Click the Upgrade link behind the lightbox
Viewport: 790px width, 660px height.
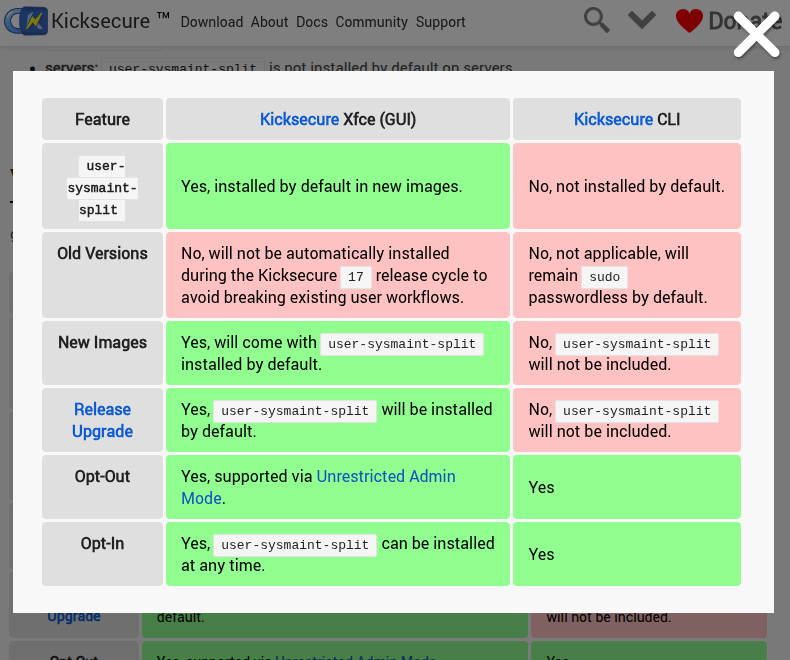[74, 617]
